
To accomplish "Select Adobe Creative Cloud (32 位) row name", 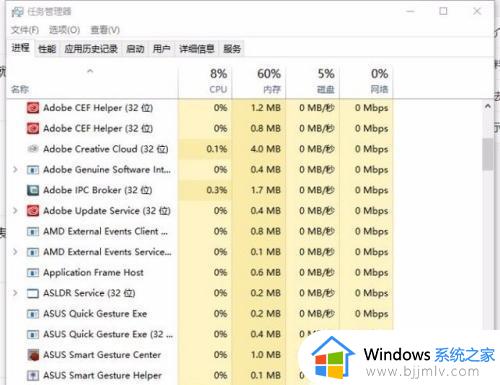I will click(x=106, y=149).
